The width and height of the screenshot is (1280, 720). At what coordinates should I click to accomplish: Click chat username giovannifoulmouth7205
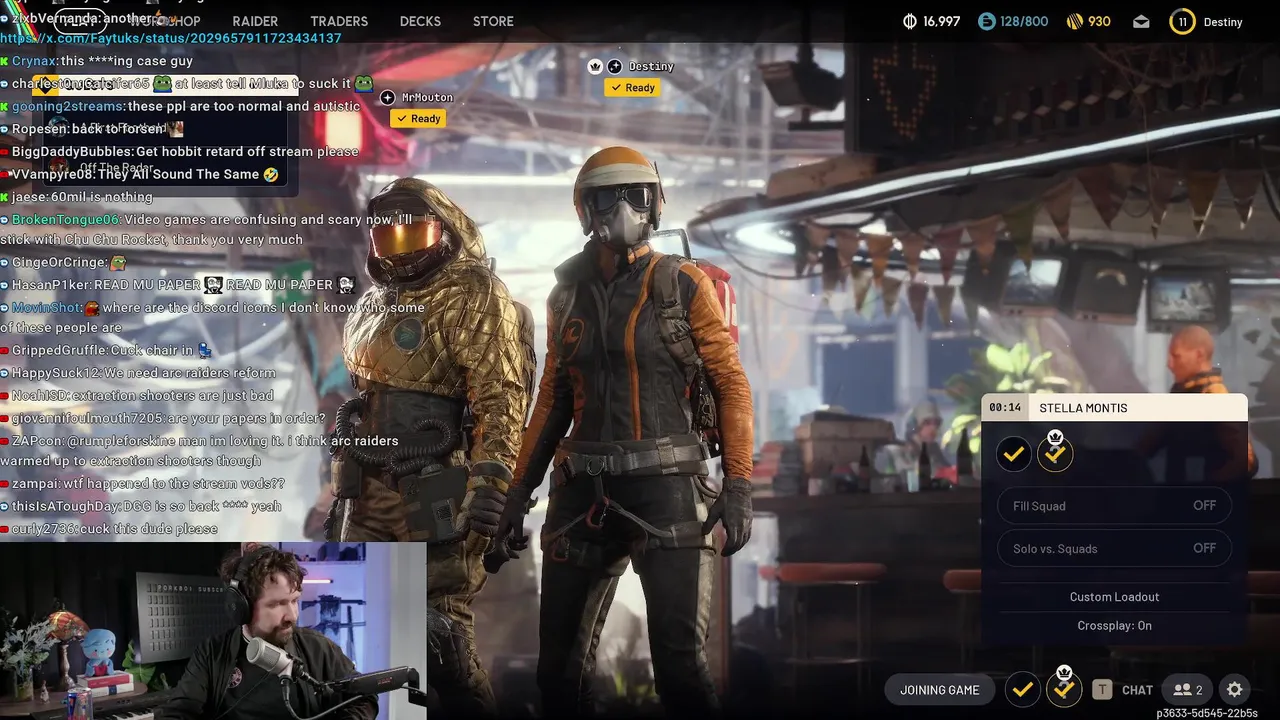click(x=88, y=418)
